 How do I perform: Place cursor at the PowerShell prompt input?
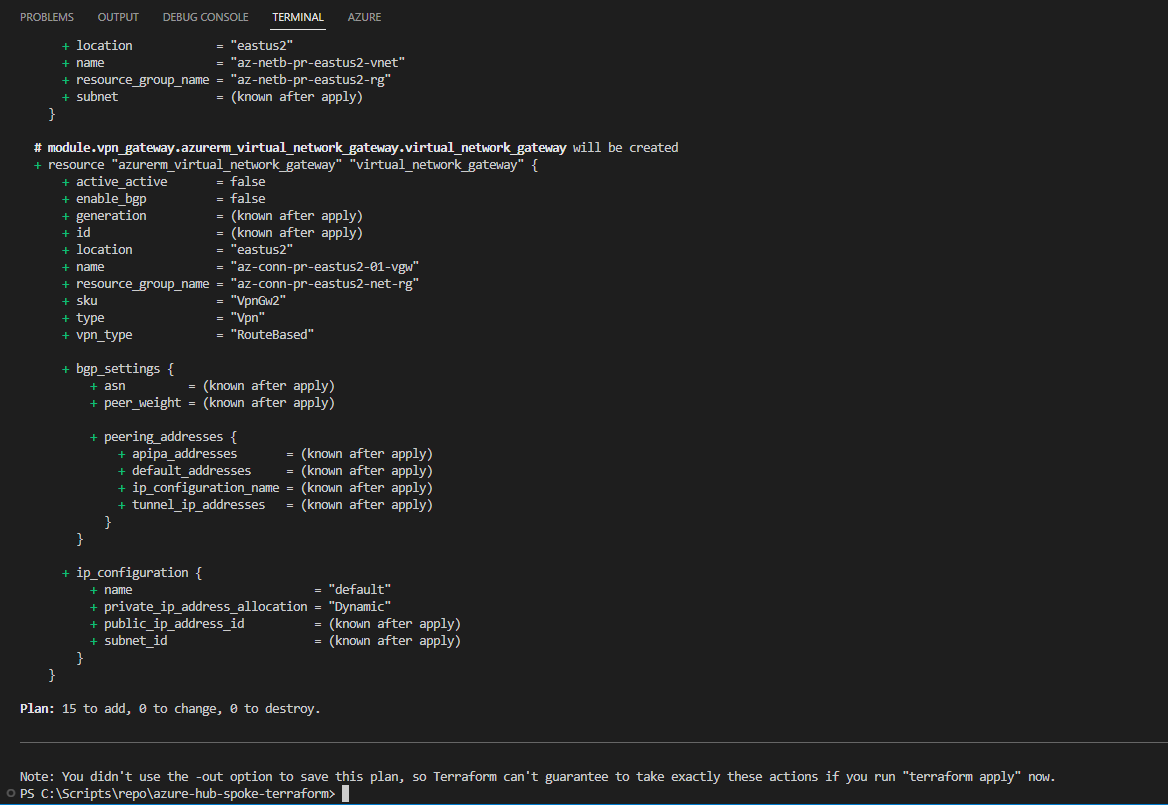[x=345, y=794]
